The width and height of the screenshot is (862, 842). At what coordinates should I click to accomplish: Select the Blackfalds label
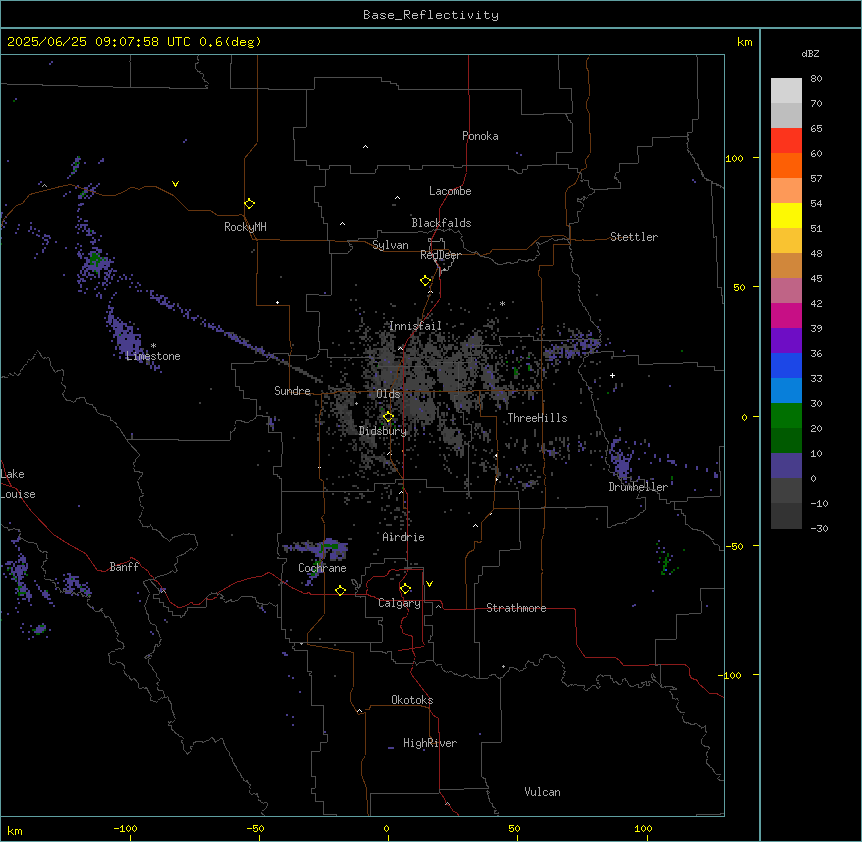441,223
